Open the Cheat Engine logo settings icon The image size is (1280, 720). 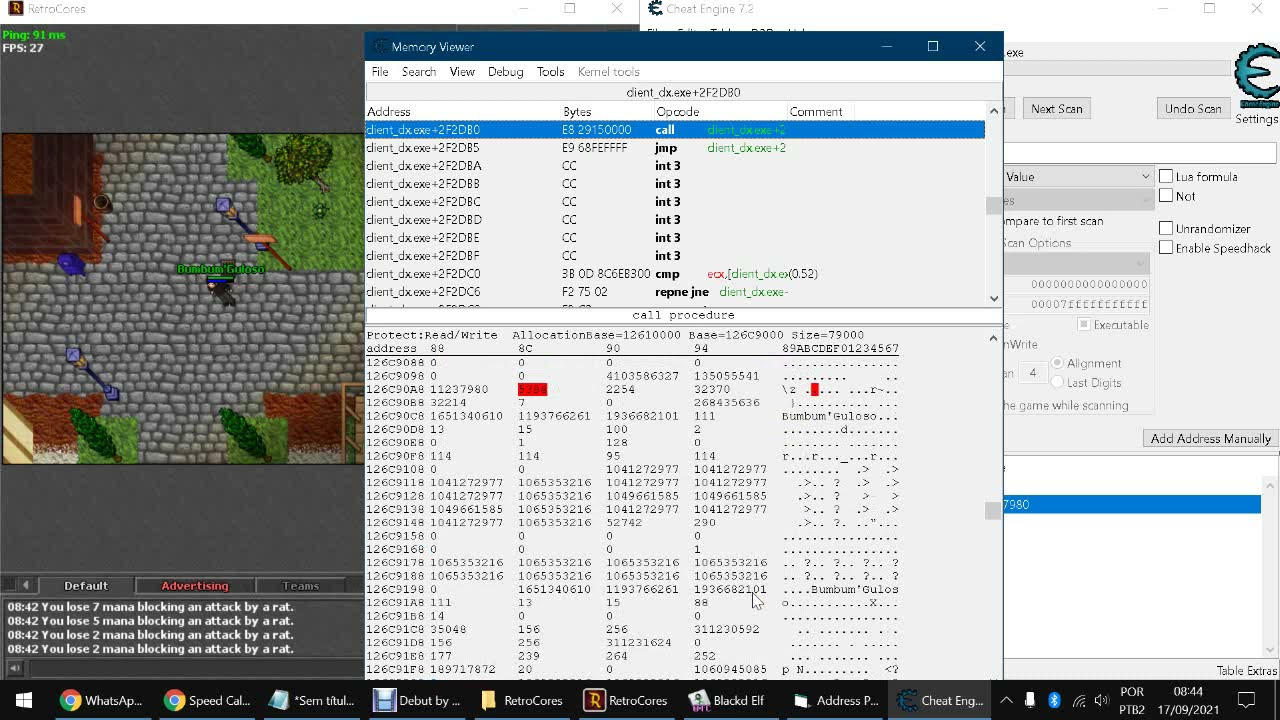click(x=1257, y=78)
